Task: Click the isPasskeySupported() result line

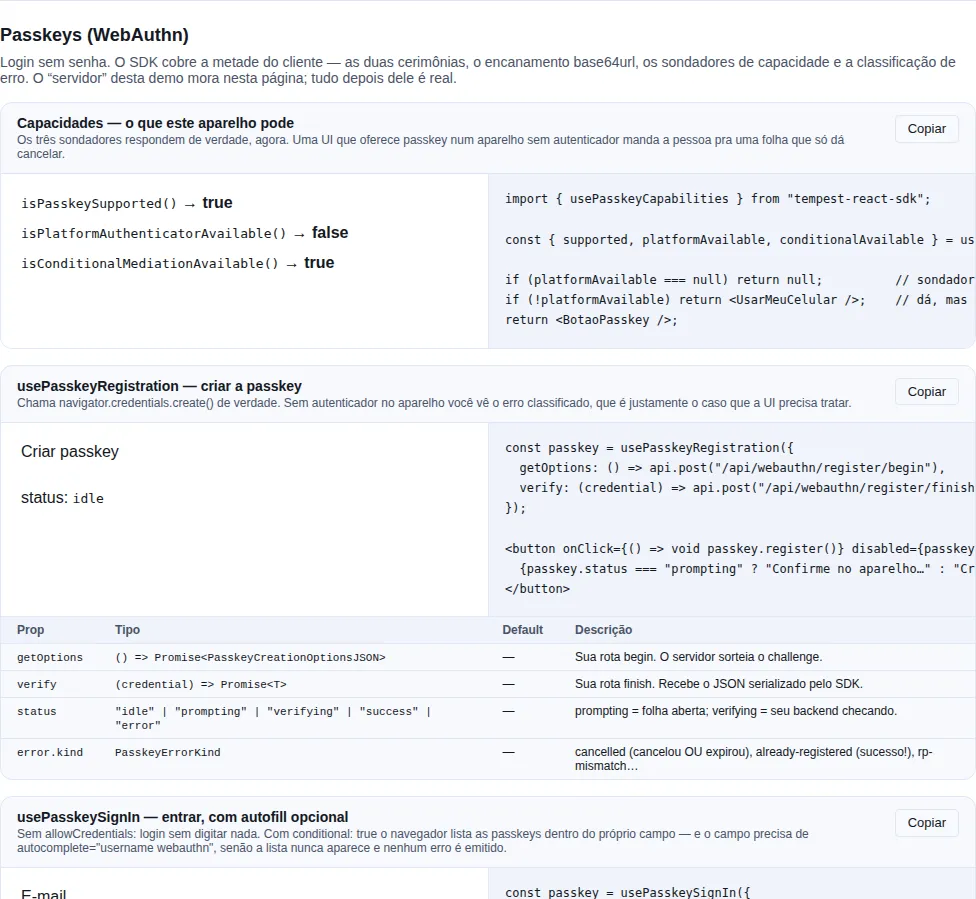Action: click(127, 203)
